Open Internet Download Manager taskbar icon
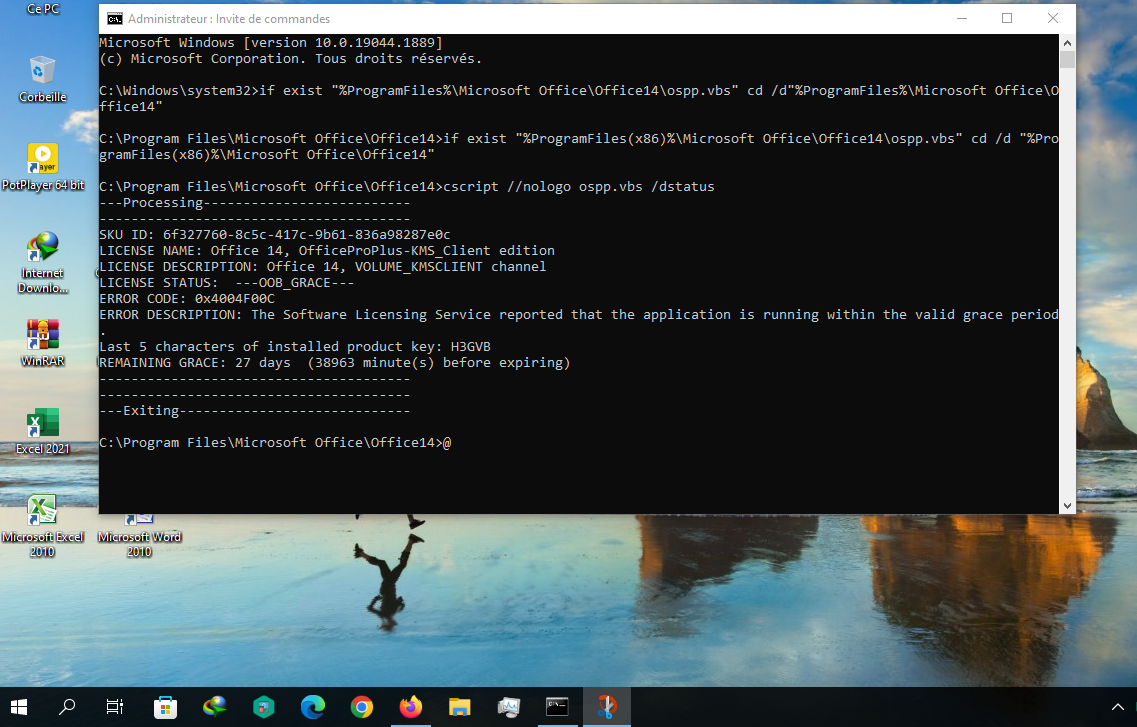 tap(215, 707)
